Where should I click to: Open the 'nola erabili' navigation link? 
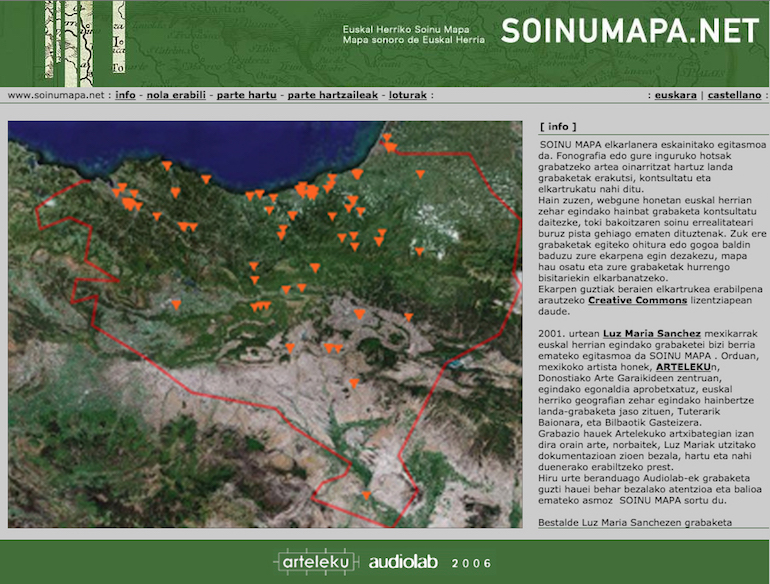(176, 96)
